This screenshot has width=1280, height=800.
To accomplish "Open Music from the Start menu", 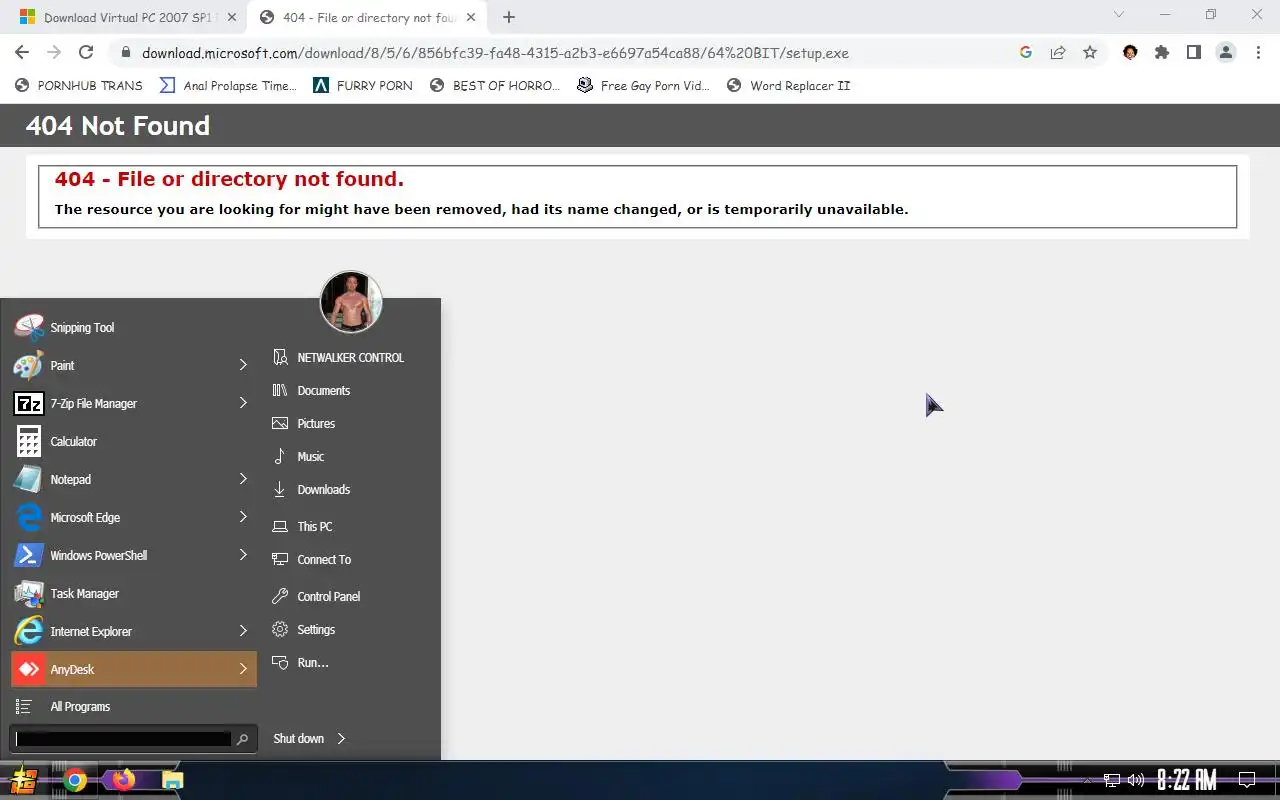I will click(310, 456).
